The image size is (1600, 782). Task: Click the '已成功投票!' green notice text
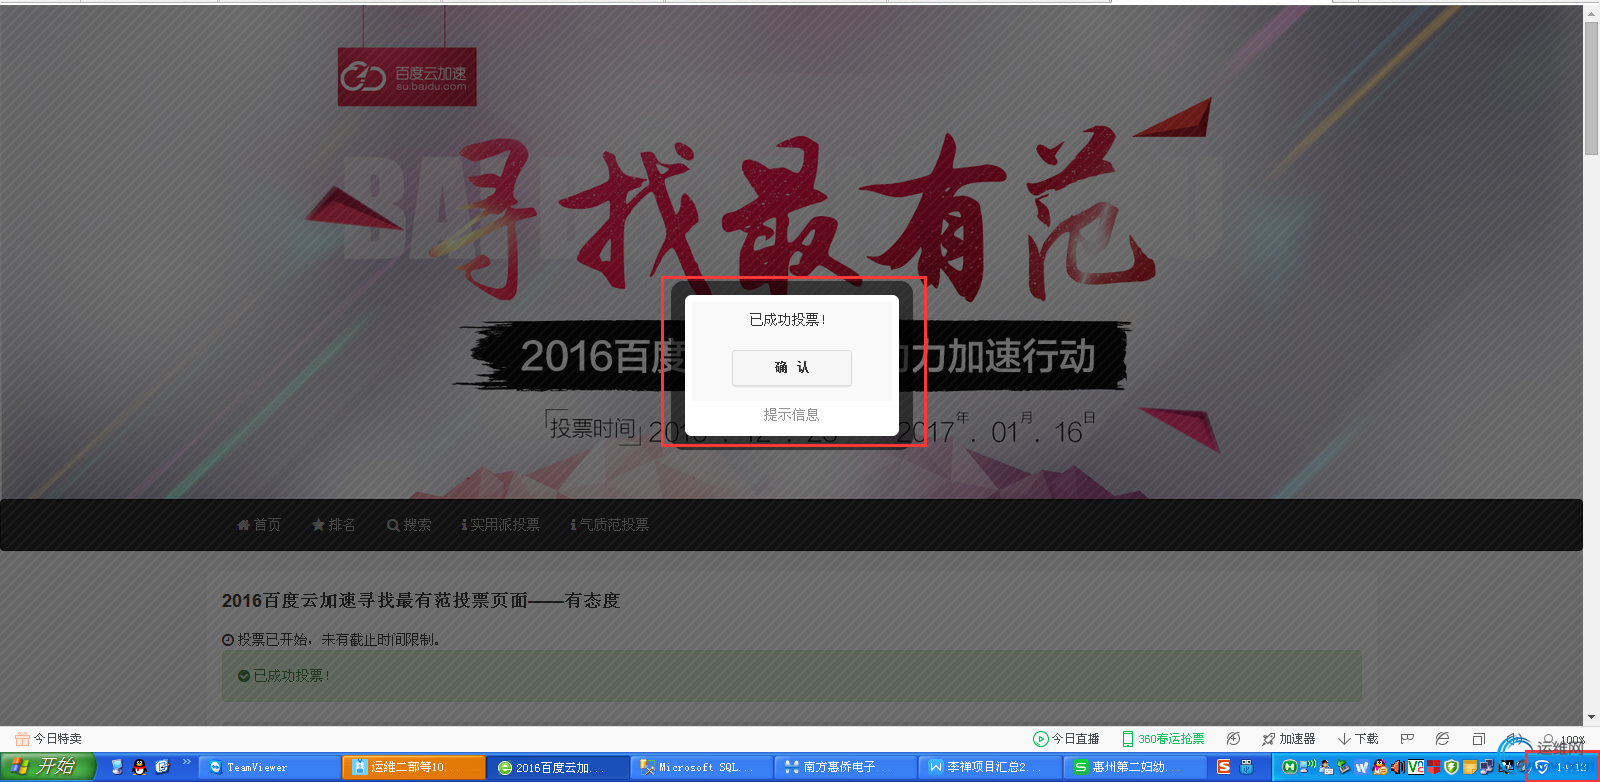coord(291,676)
